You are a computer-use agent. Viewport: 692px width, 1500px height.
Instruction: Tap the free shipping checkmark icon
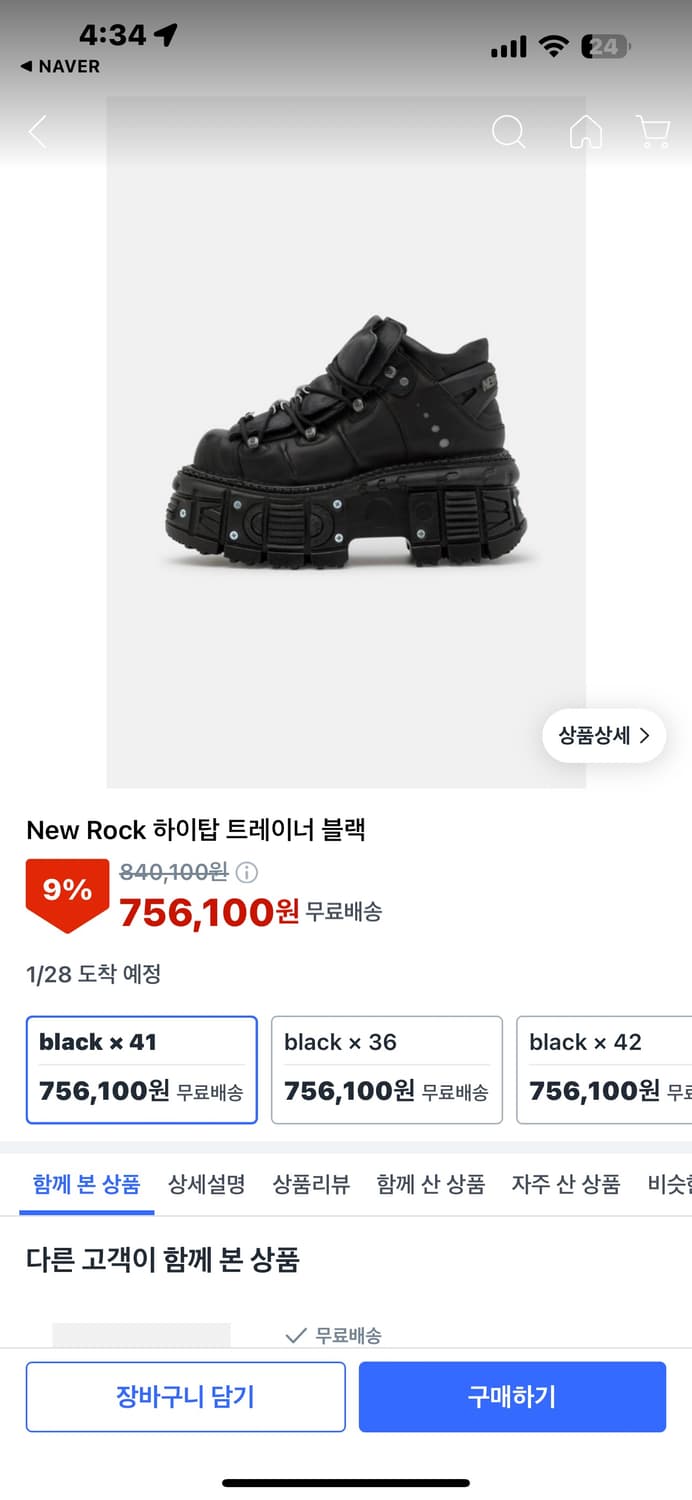point(296,1334)
